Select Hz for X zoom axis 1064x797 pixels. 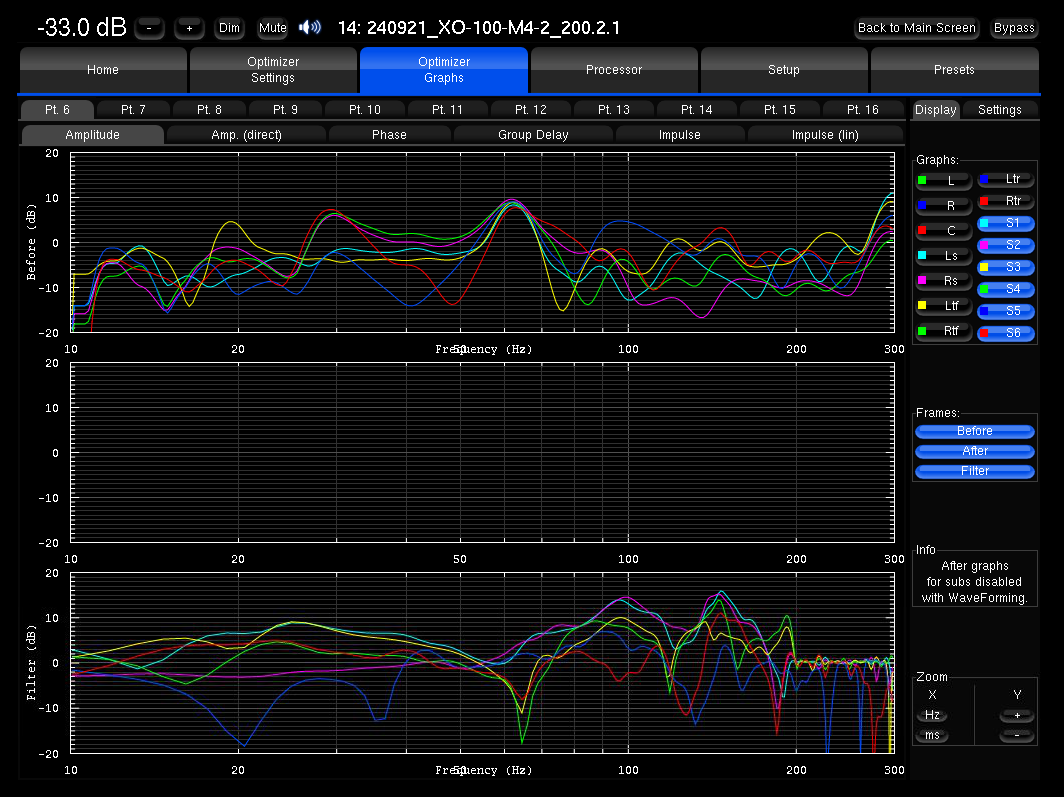tap(932, 715)
